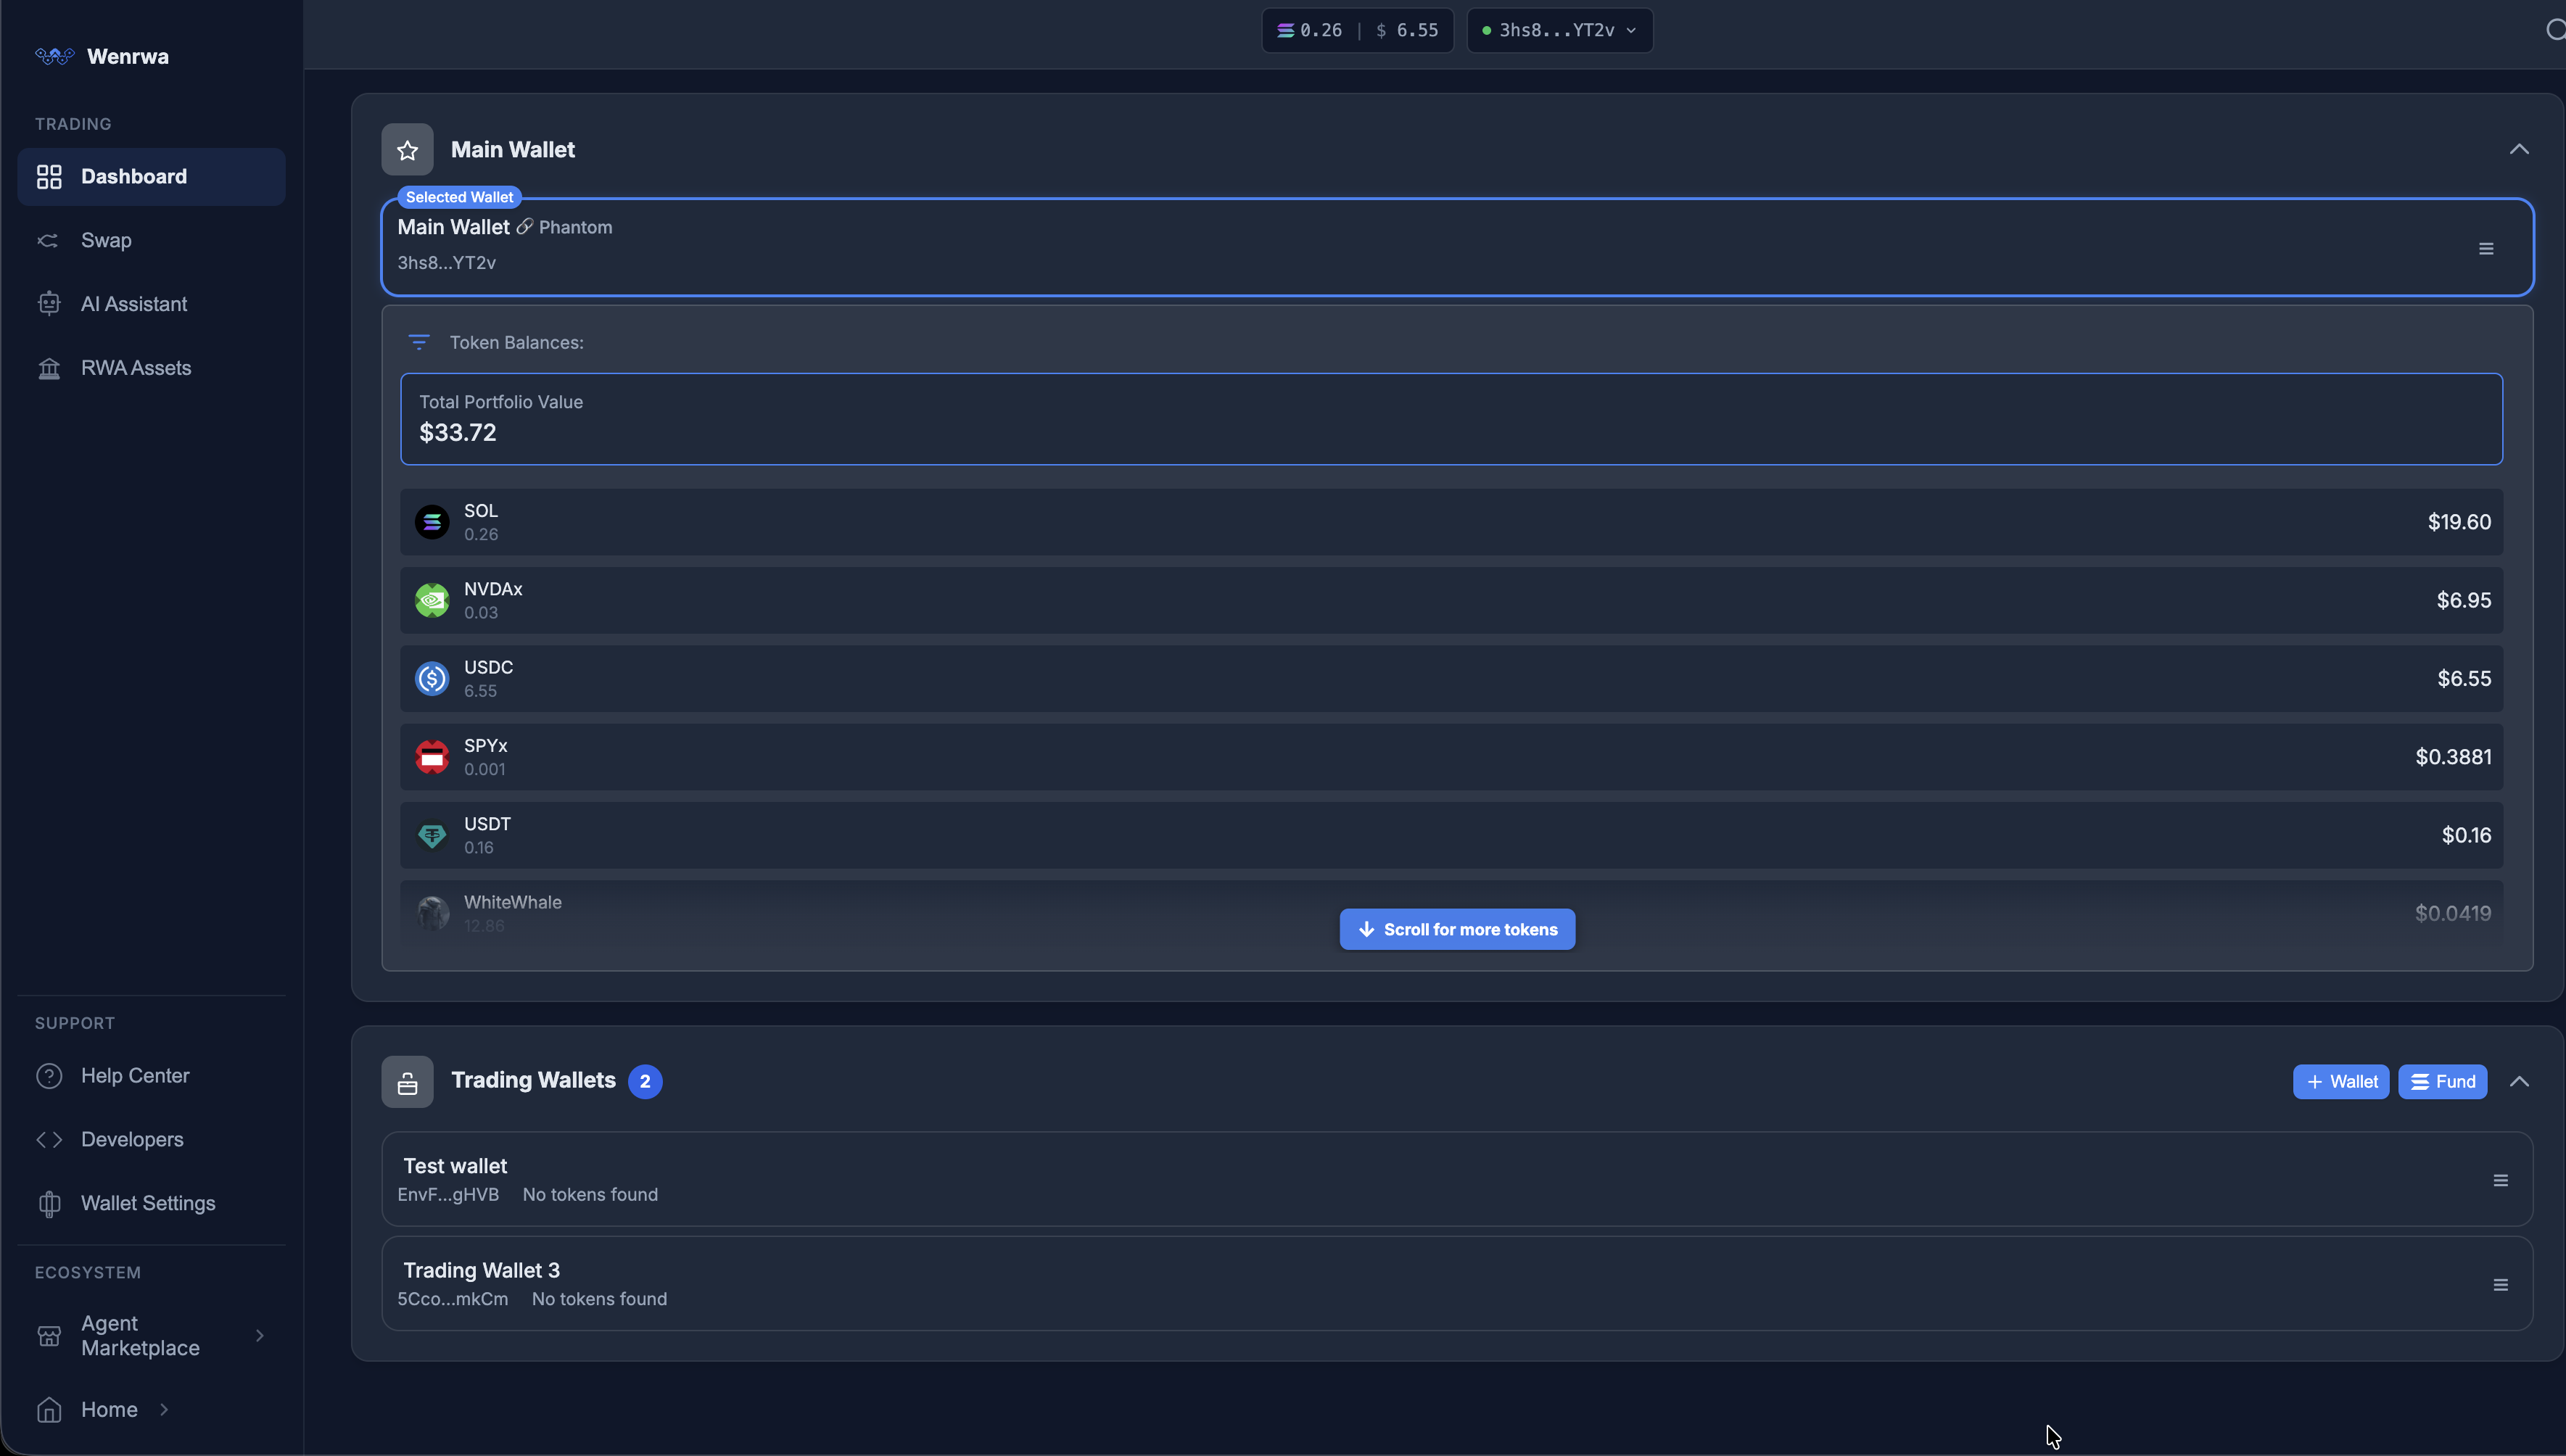Click the WhiteWhale token icon
The width and height of the screenshot is (2566, 1456).
pyautogui.click(x=432, y=913)
